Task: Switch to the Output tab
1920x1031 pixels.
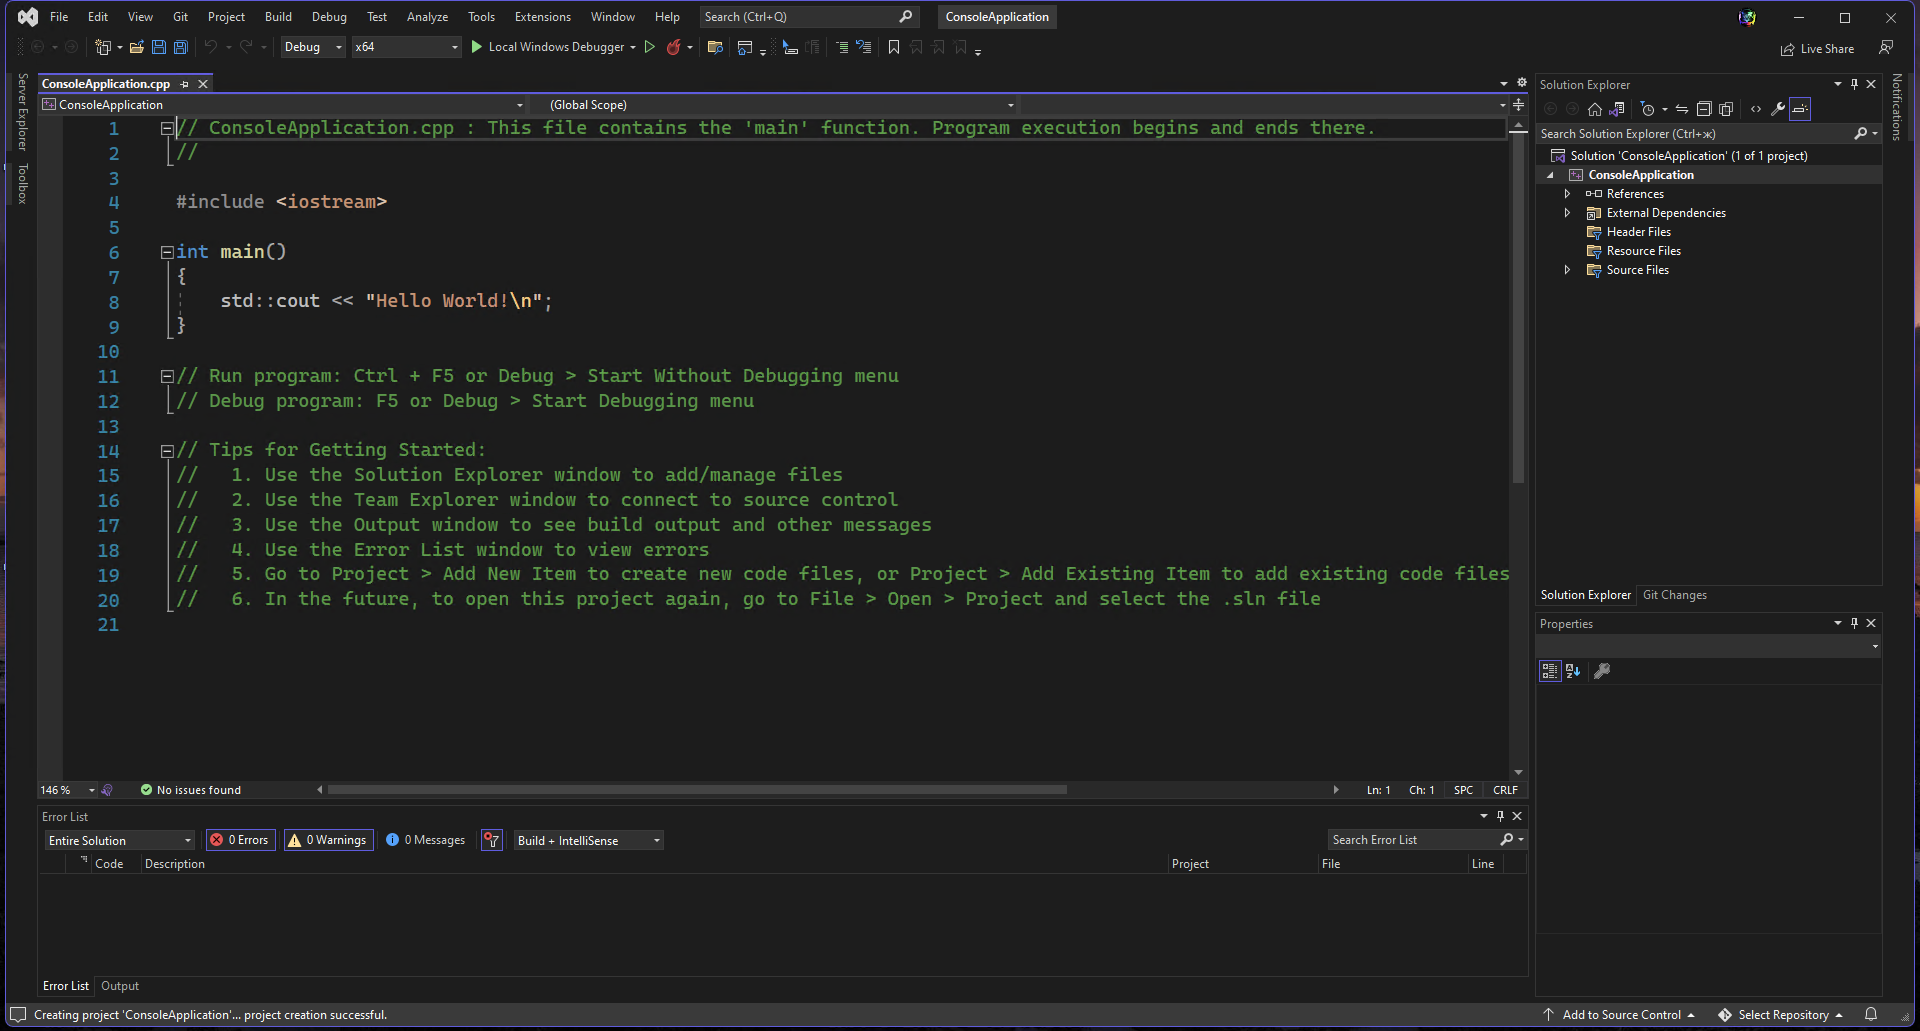Action: (119, 986)
